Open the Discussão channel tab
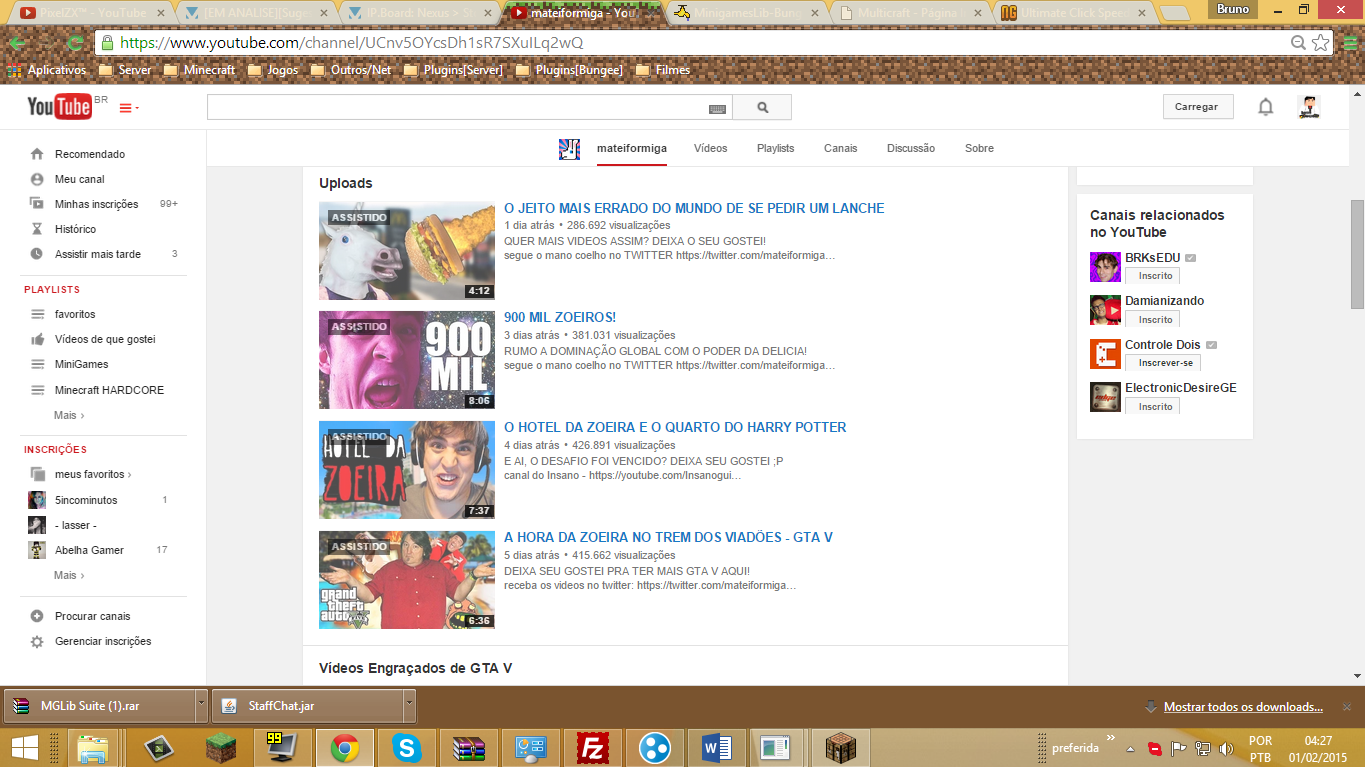The image size is (1365, 767). (911, 148)
